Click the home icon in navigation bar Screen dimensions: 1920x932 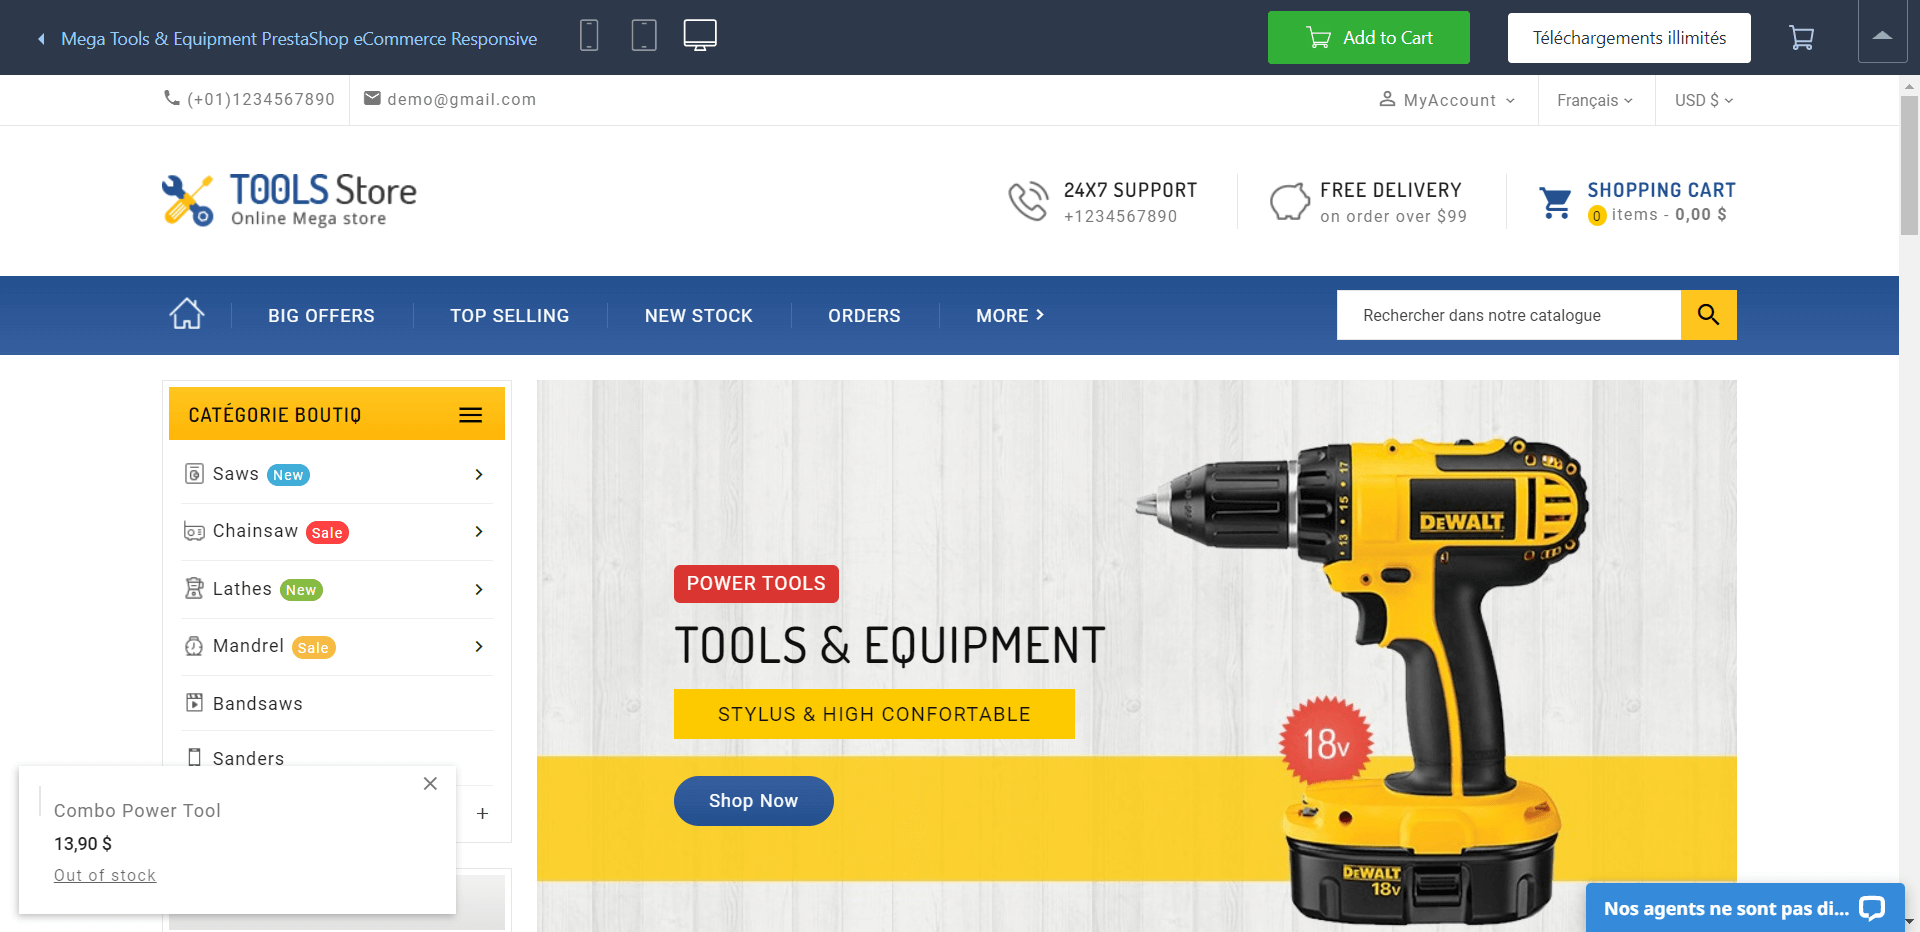coord(187,314)
